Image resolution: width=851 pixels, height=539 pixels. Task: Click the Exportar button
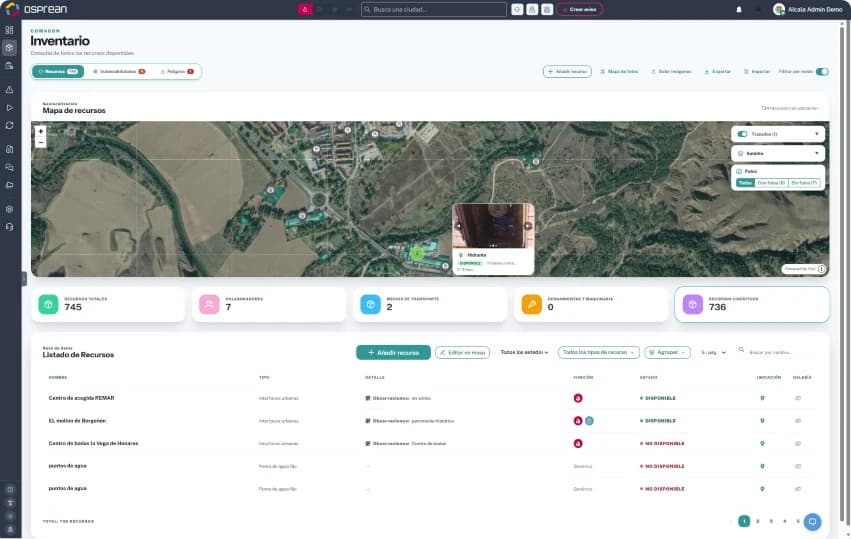click(717, 72)
